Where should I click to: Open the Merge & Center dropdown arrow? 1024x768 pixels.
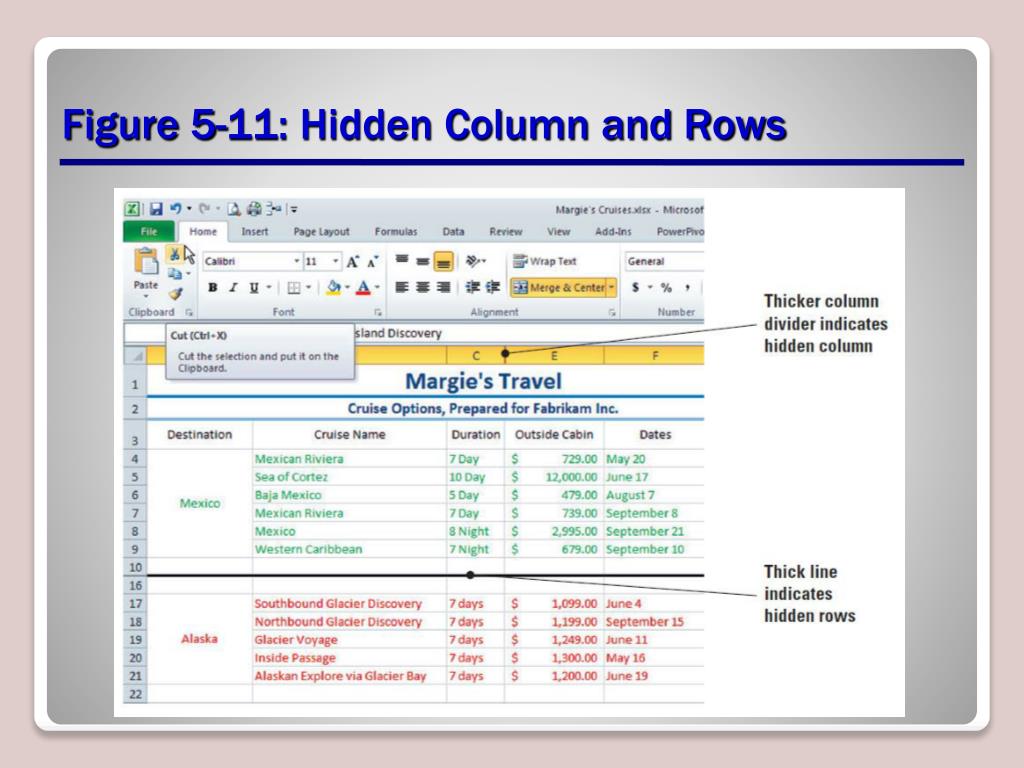[x=612, y=287]
